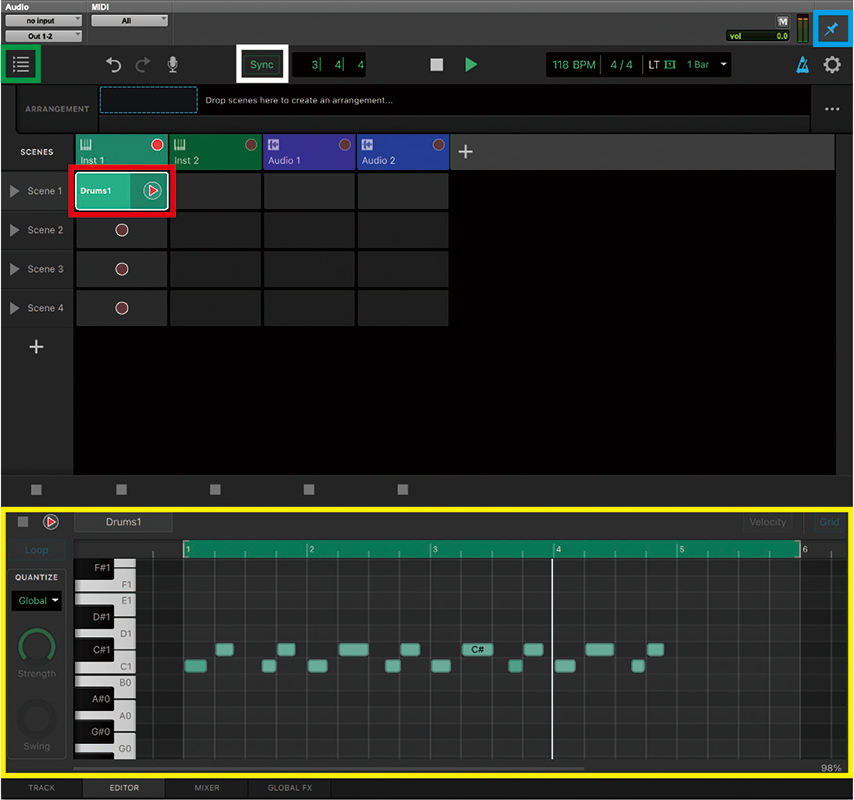Switch to the GLOBAL FX tab
Screen dimensions: 854x800
(290, 788)
